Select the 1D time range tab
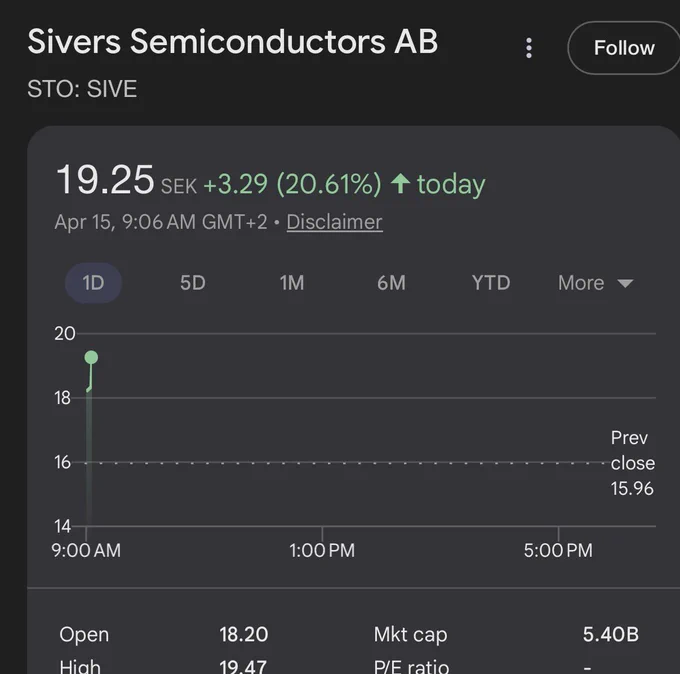This screenshot has width=680, height=674. (93, 283)
